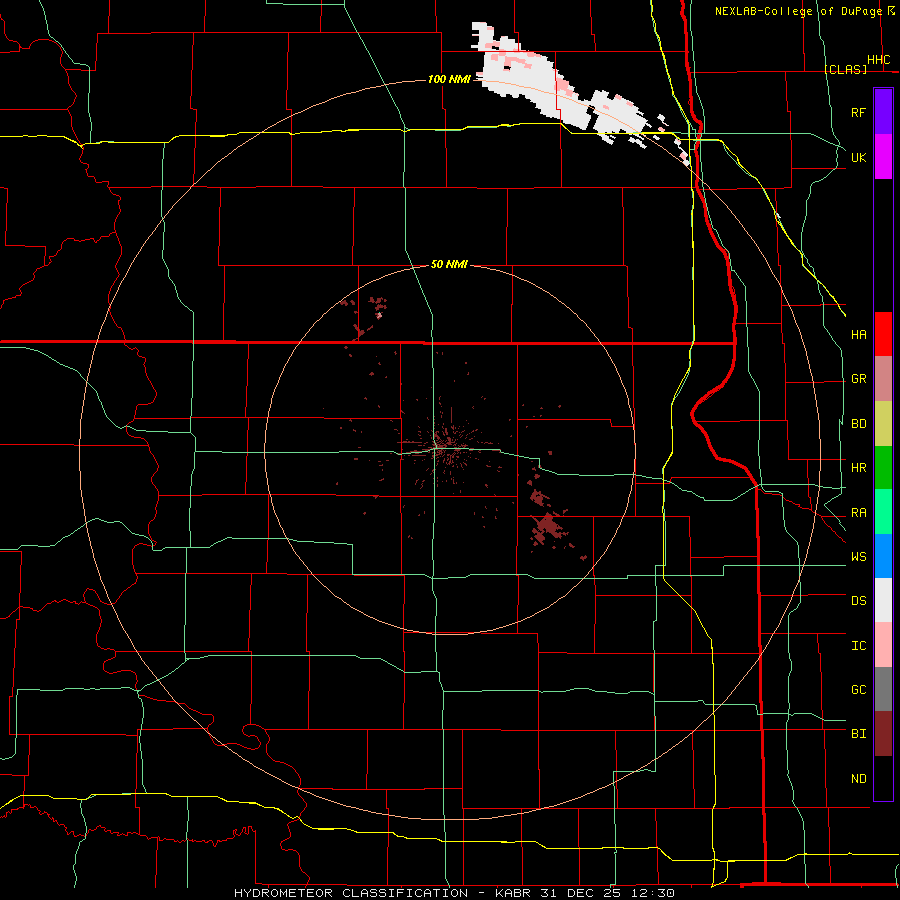Click the RA legend label
The image size is (900, 900).
(858, 513)
